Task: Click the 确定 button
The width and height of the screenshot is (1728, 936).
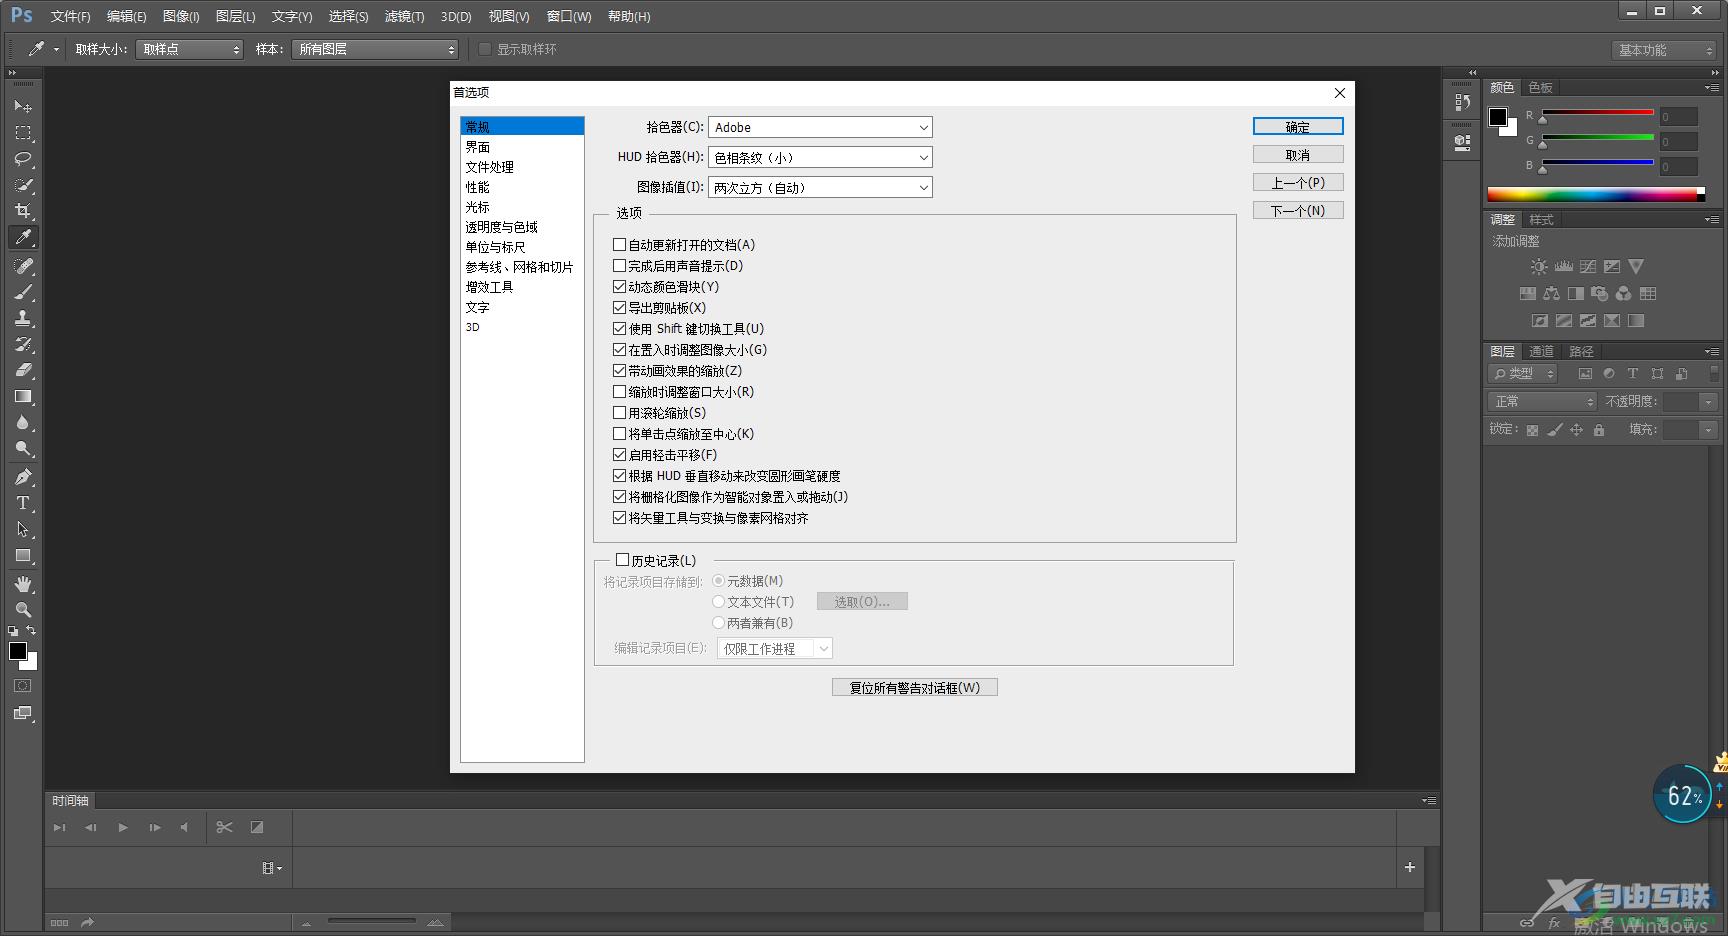Action: click(x=1298, y=127)
